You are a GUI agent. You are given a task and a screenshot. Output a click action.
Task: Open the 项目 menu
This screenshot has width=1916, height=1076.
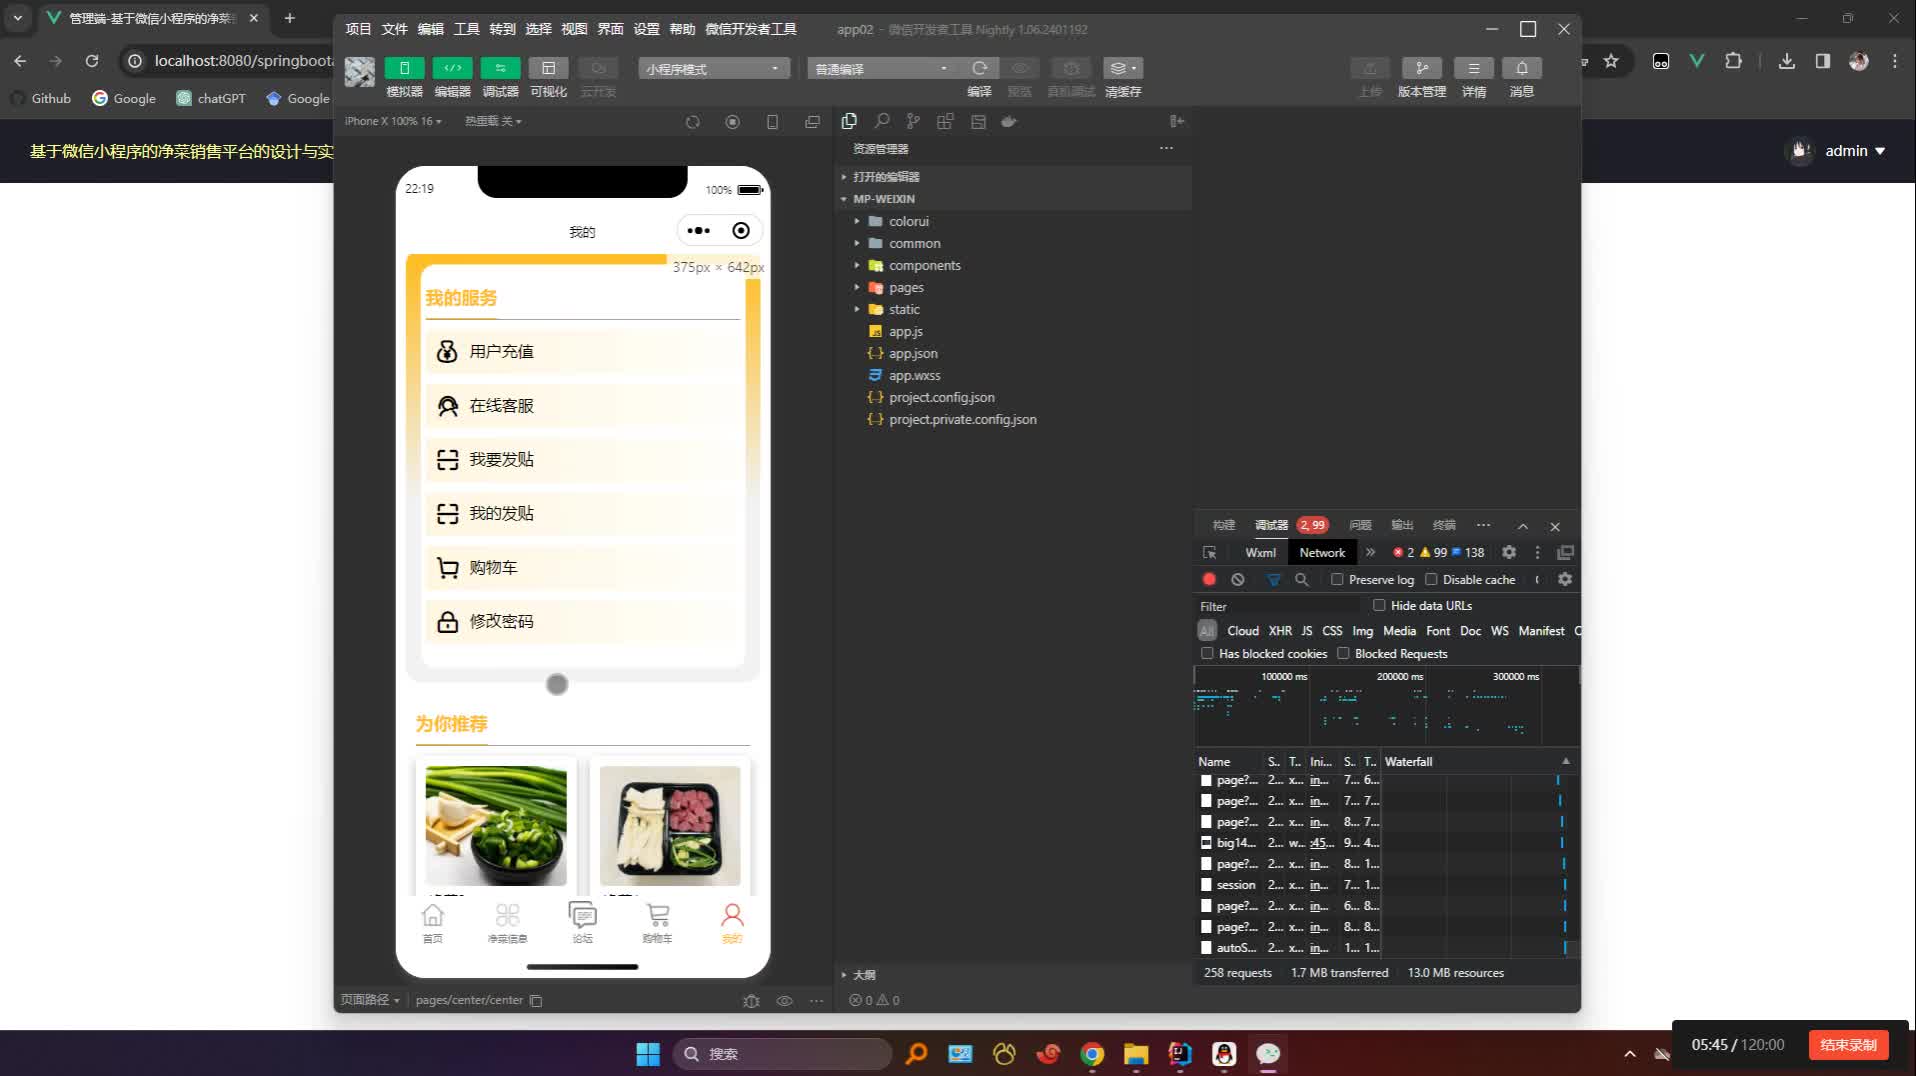coord(358,29)
